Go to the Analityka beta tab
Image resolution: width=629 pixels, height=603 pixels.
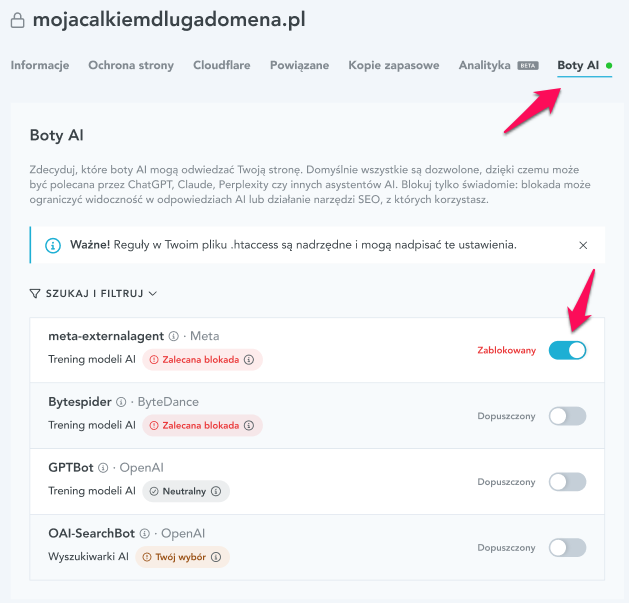tap(499, 65)
